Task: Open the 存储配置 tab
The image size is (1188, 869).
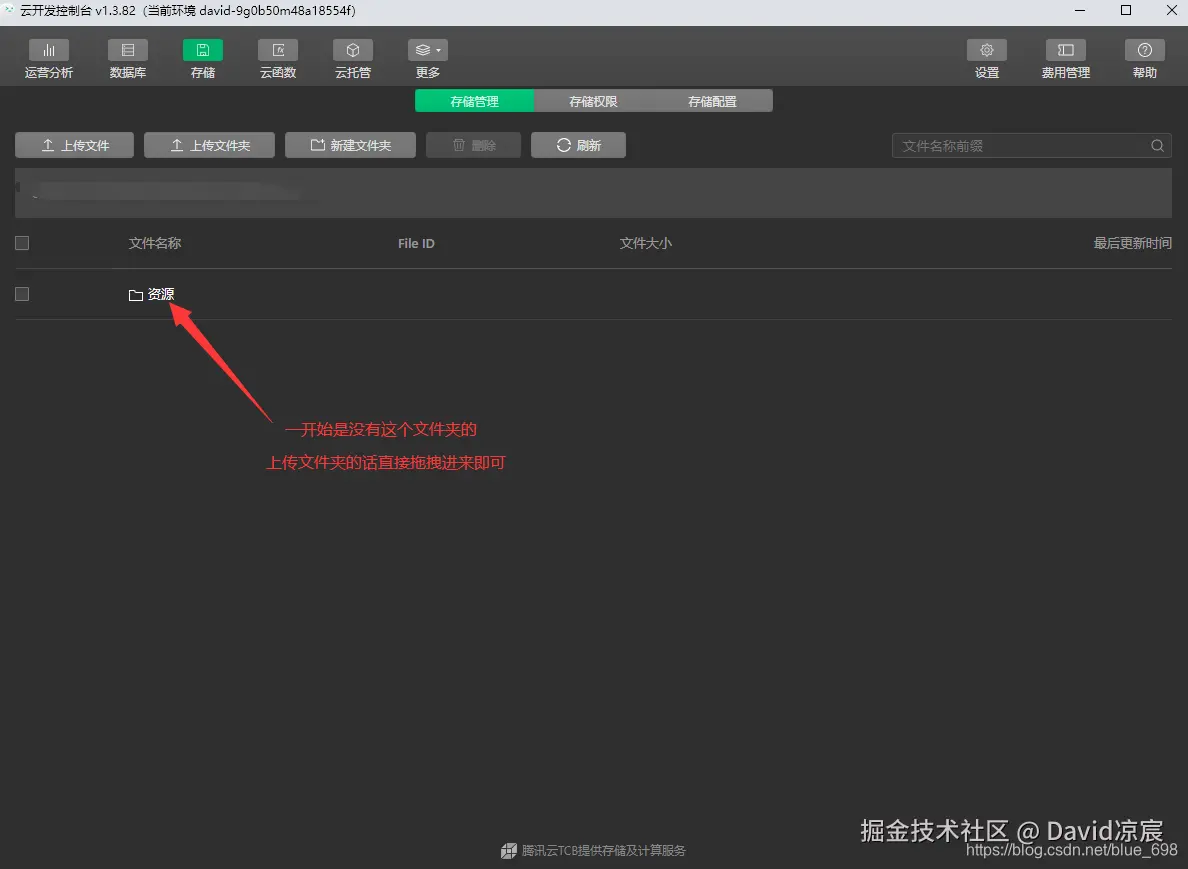Action: tap(711, 100)
